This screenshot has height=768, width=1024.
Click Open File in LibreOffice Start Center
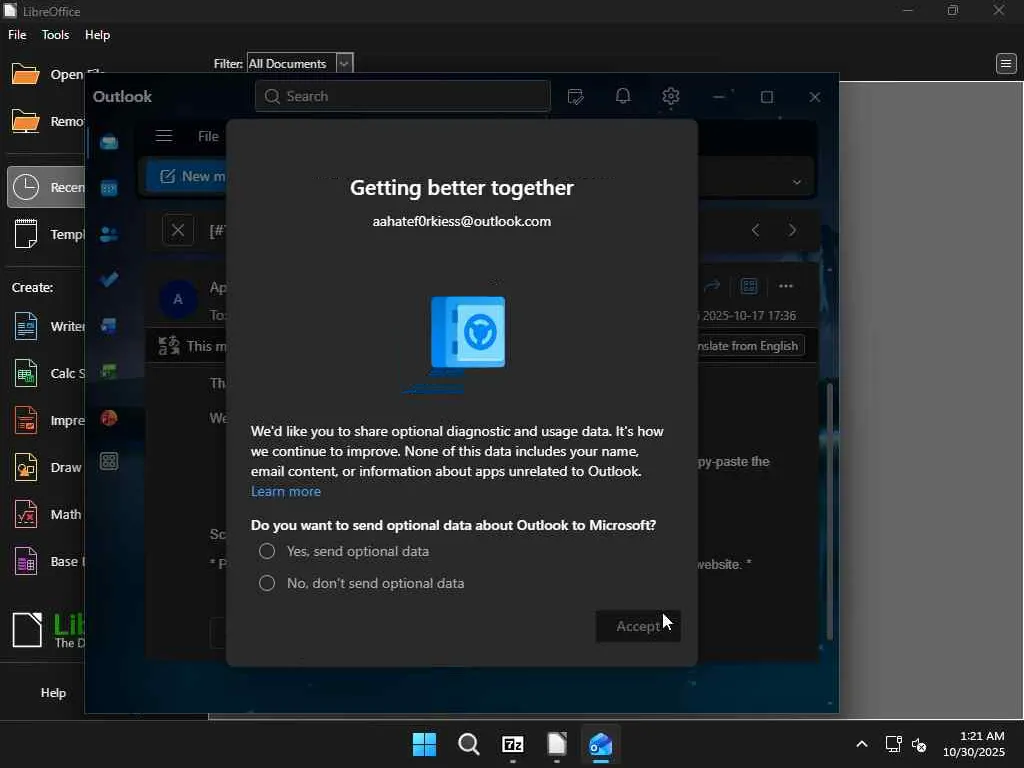point(47,74)
